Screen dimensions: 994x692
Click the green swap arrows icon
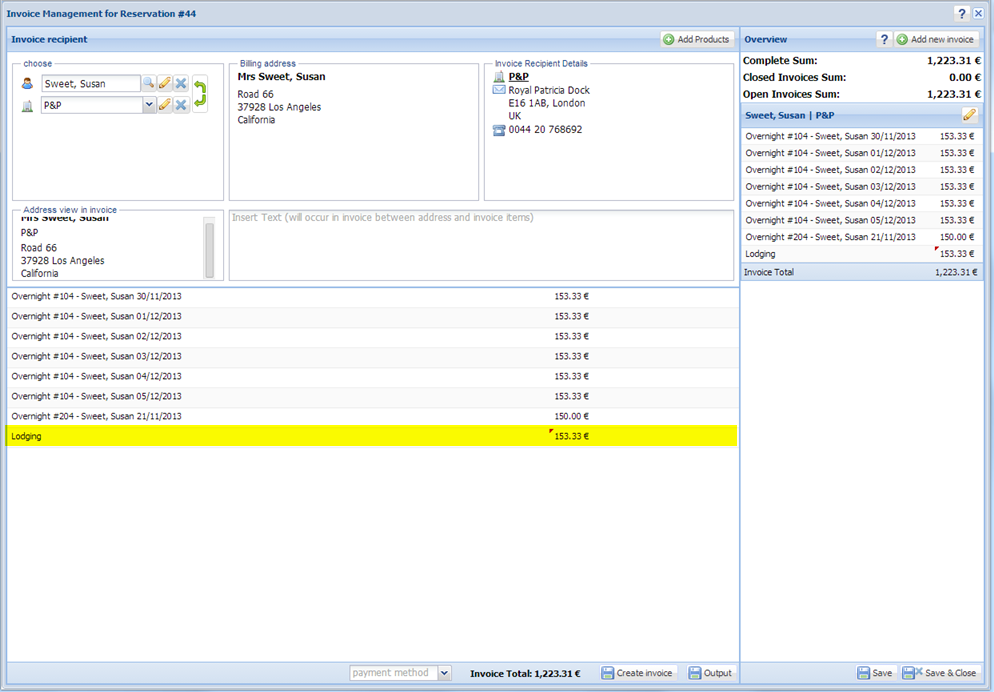click(200, 94)
